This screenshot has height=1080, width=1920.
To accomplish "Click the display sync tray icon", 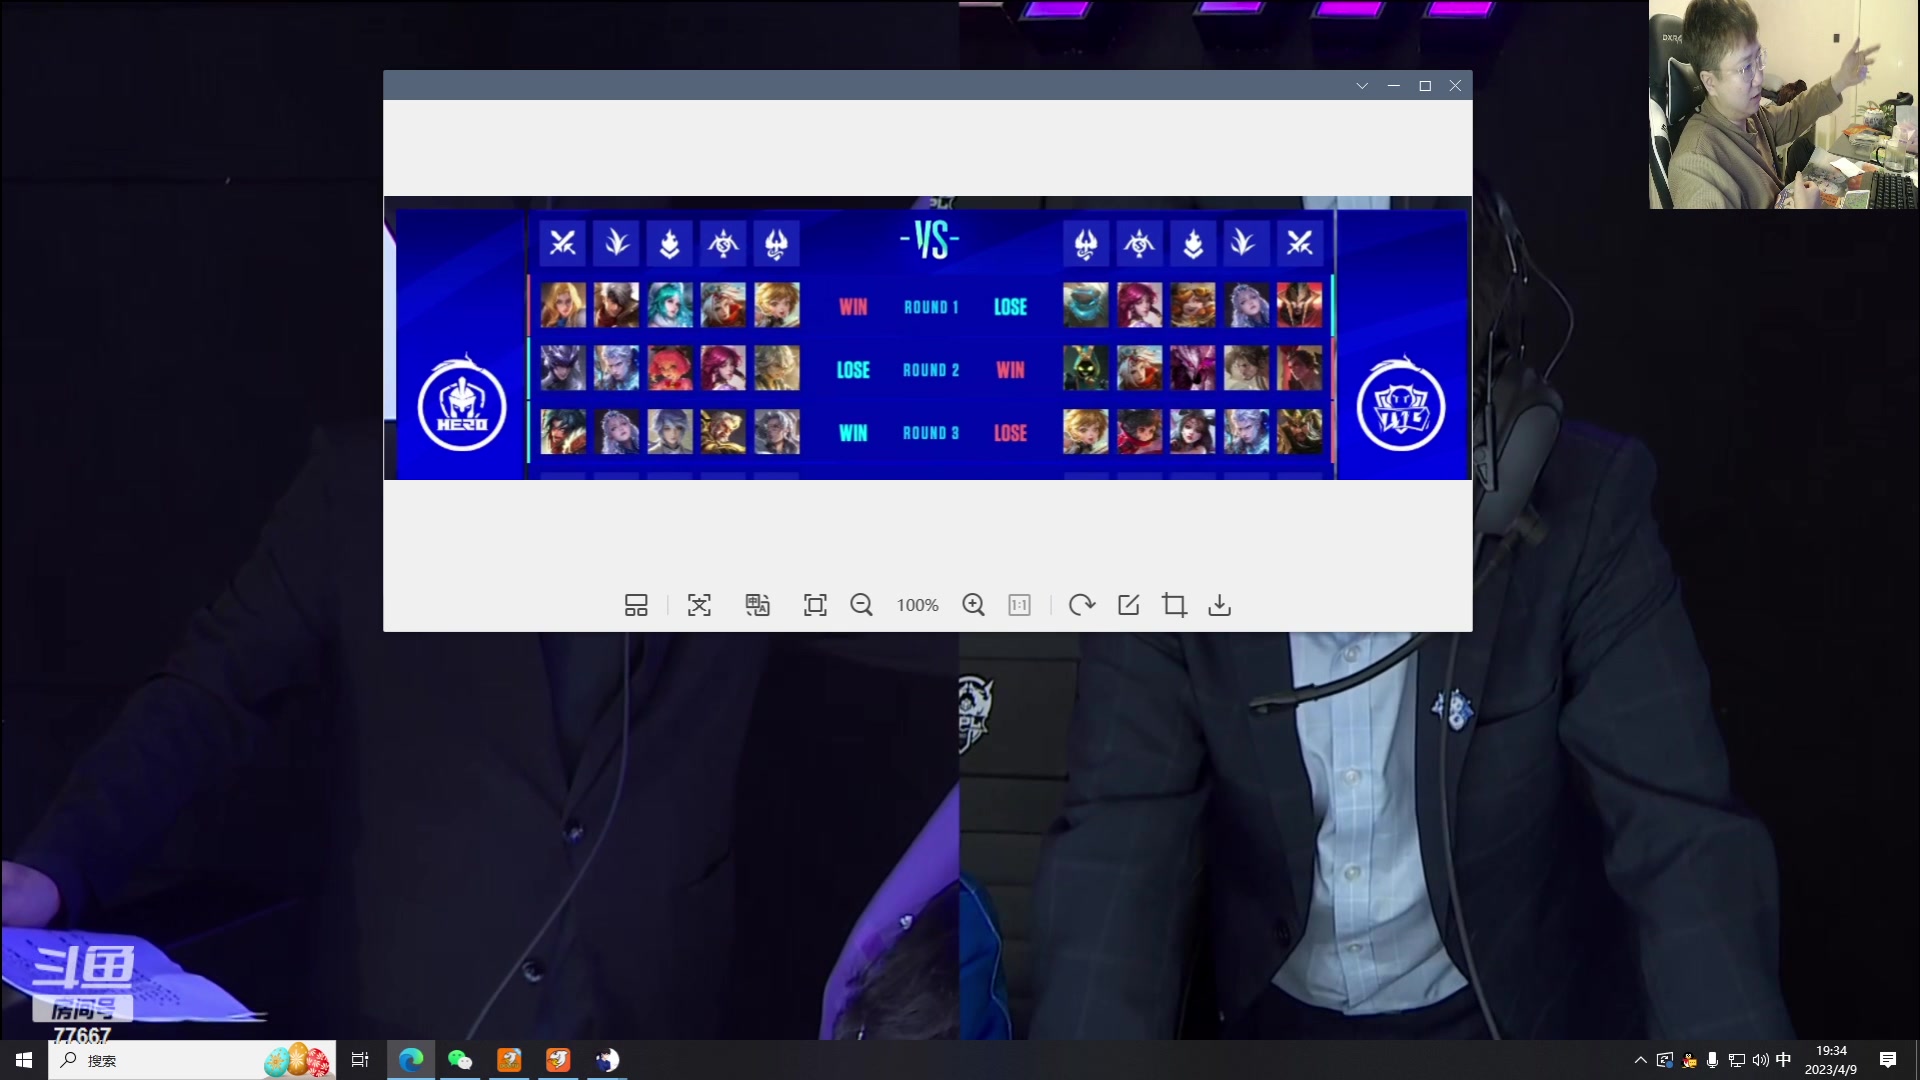I will 1665,1060.
